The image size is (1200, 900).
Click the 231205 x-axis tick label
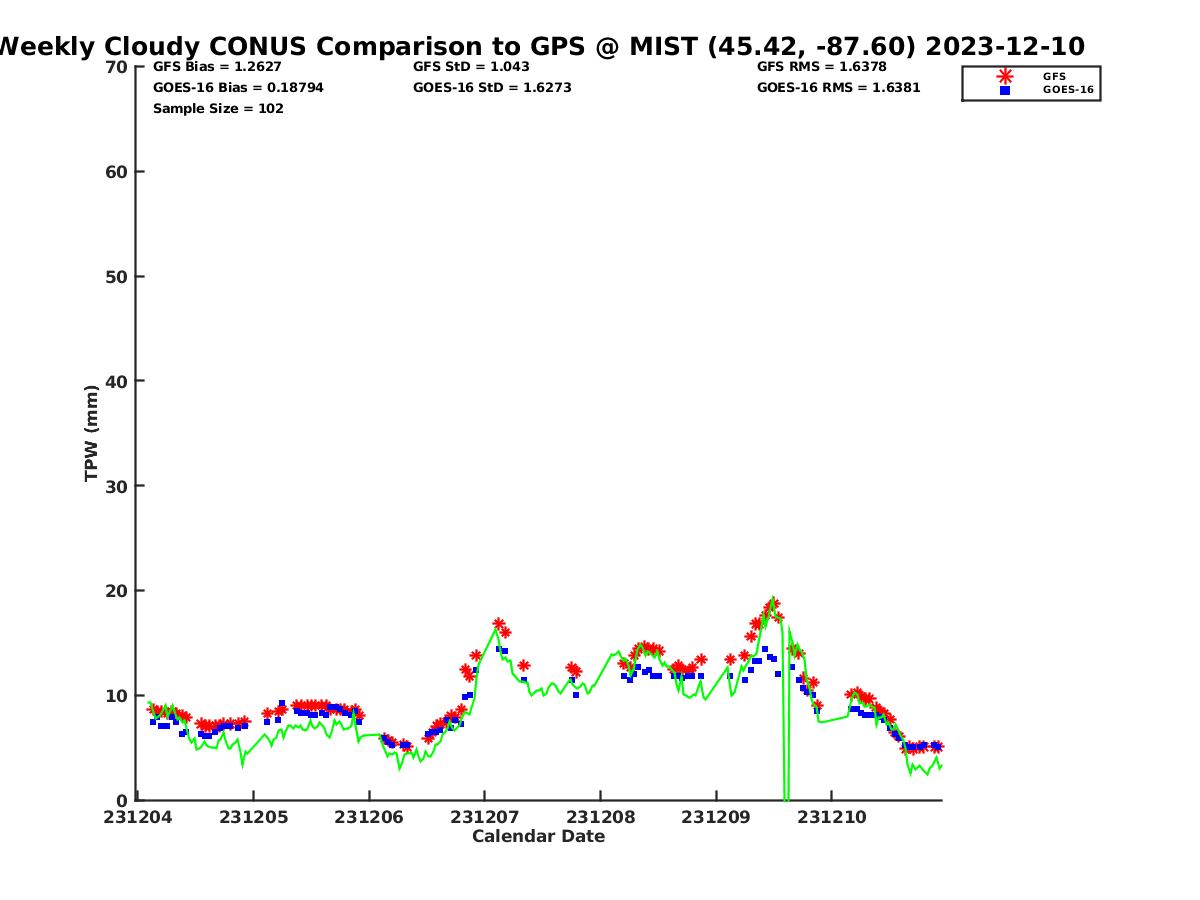(253, 818)
